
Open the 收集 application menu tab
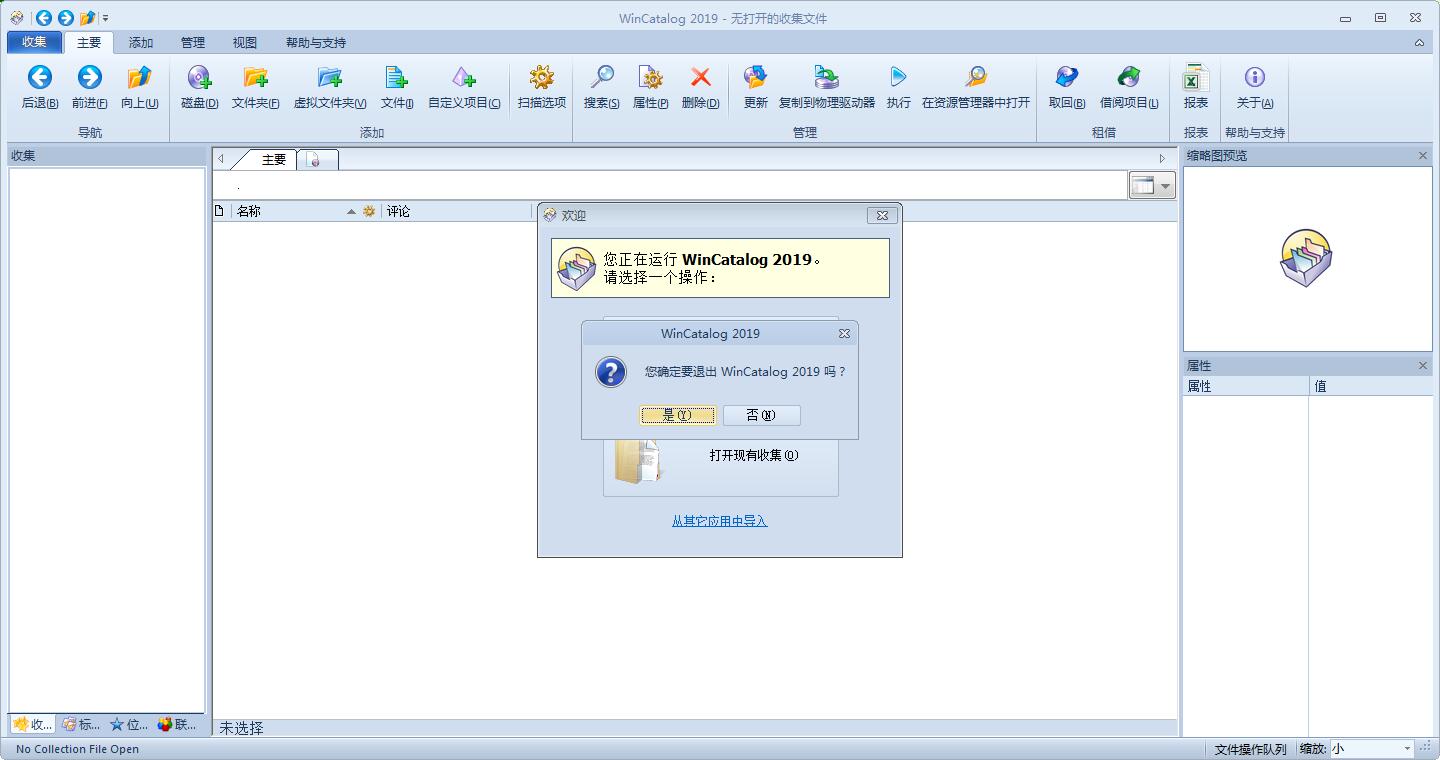click(34, 42)
